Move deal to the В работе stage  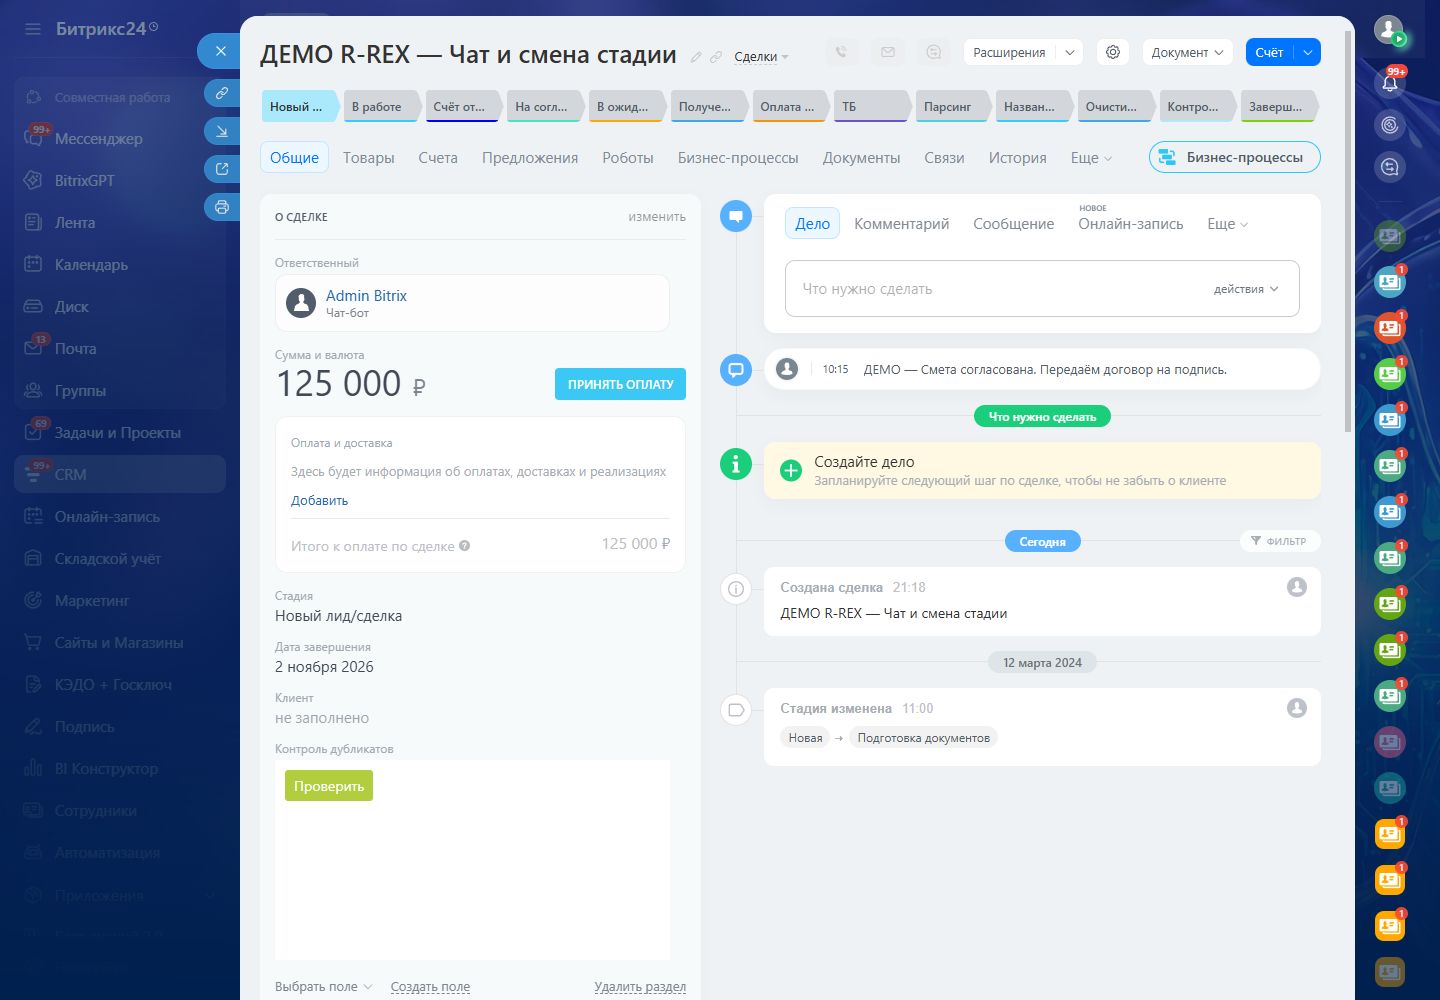(x=380, y=107)
